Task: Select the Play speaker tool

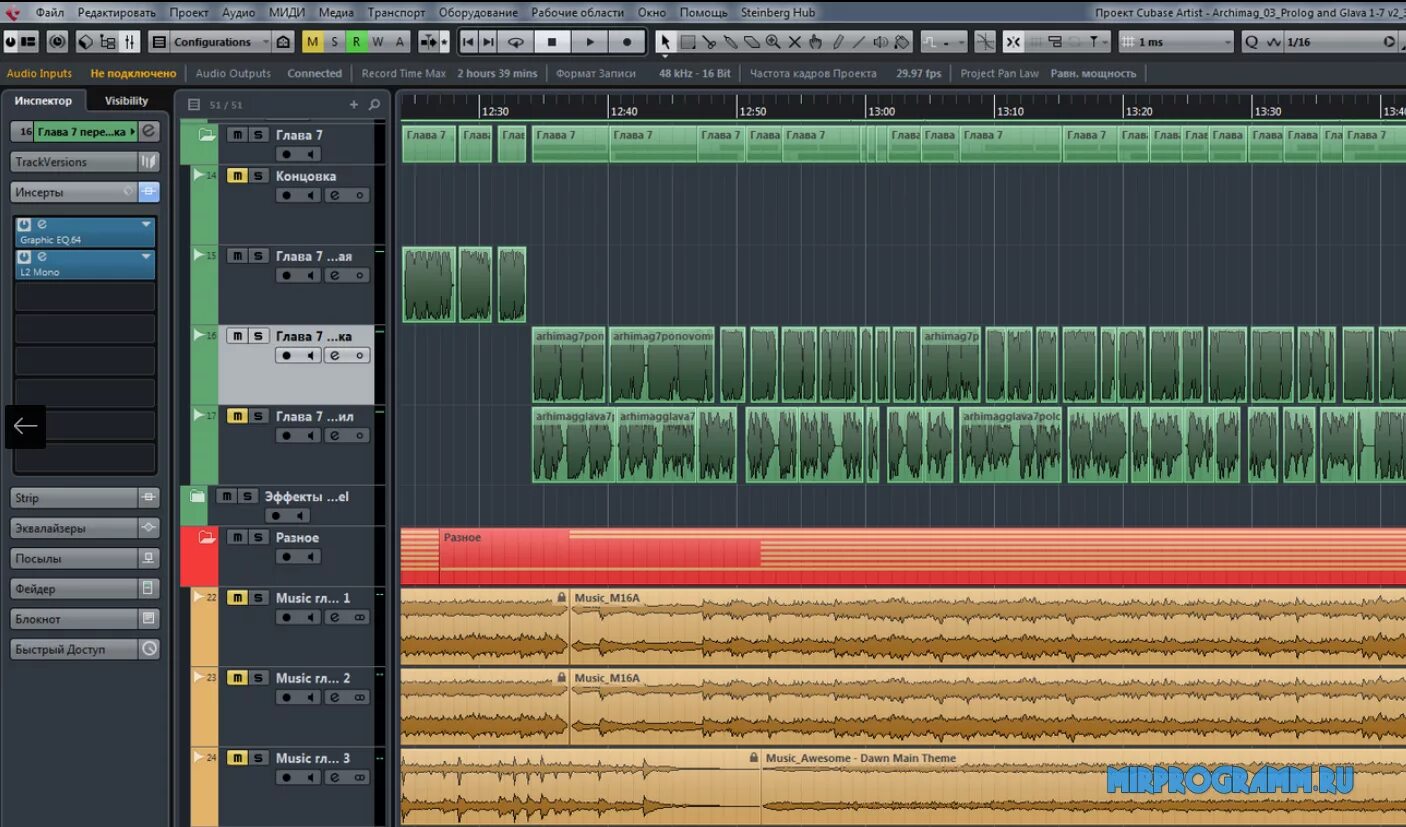Action: pyautogui.click(x=881, y=42)
